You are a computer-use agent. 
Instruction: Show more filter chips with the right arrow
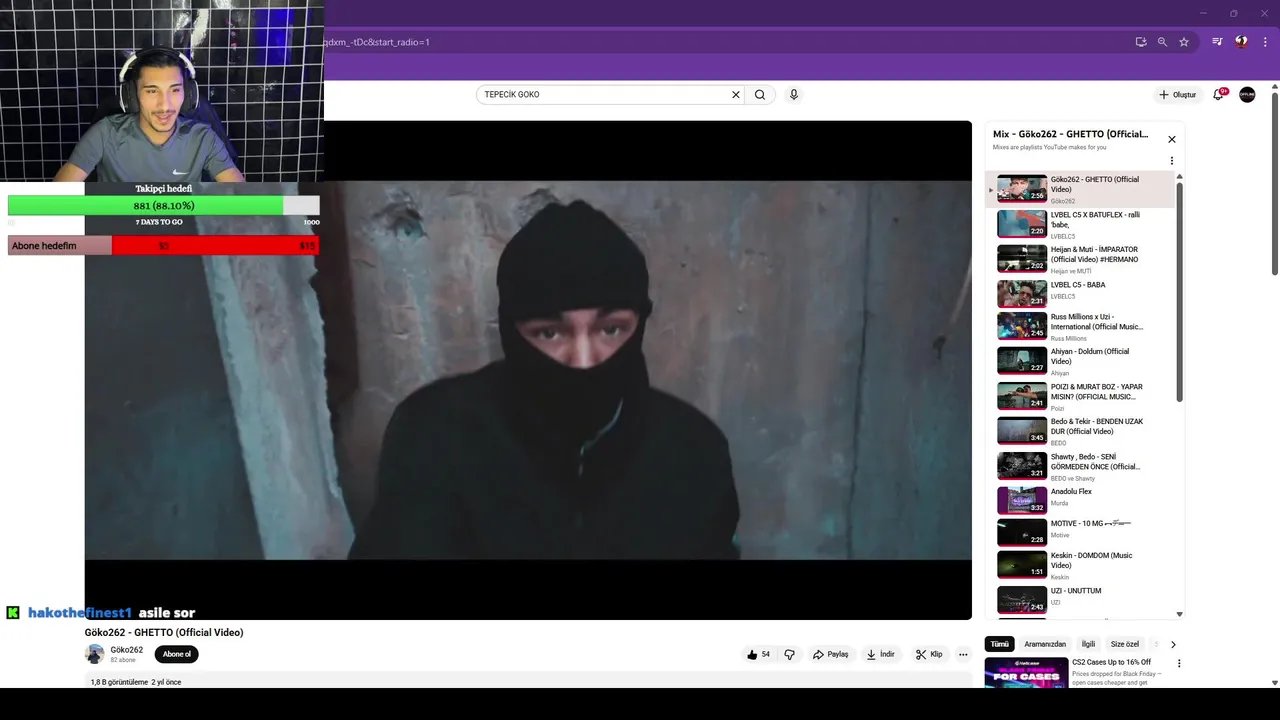(1173, 644)
